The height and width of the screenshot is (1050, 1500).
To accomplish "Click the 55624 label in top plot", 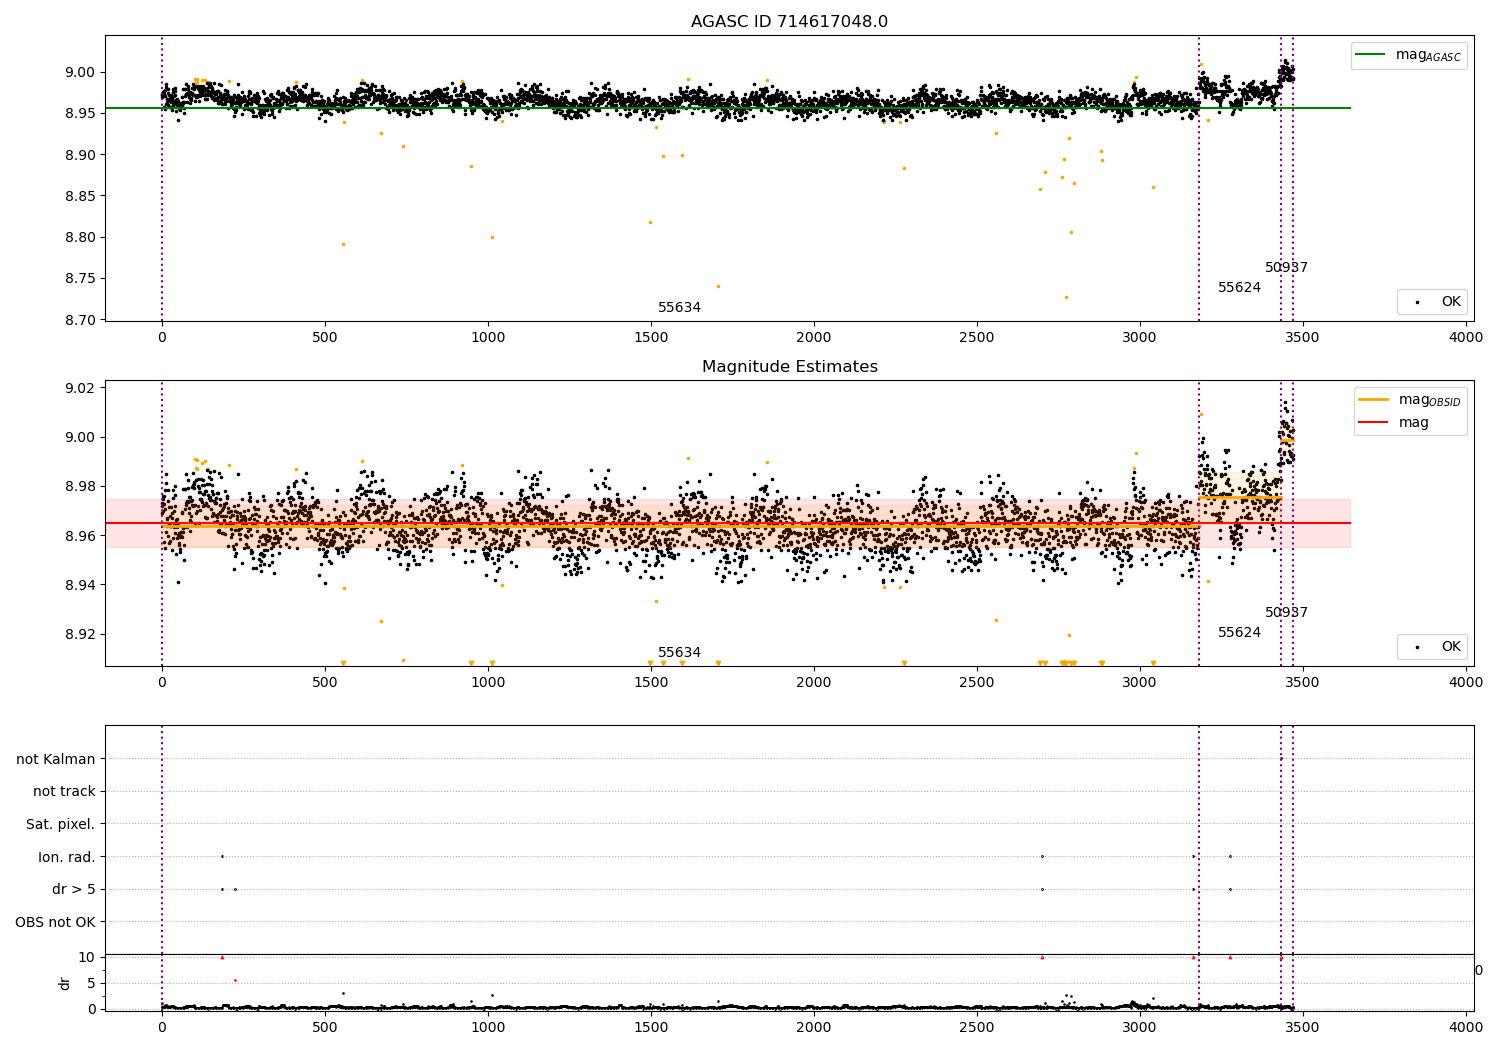I will coord(1239,288).
